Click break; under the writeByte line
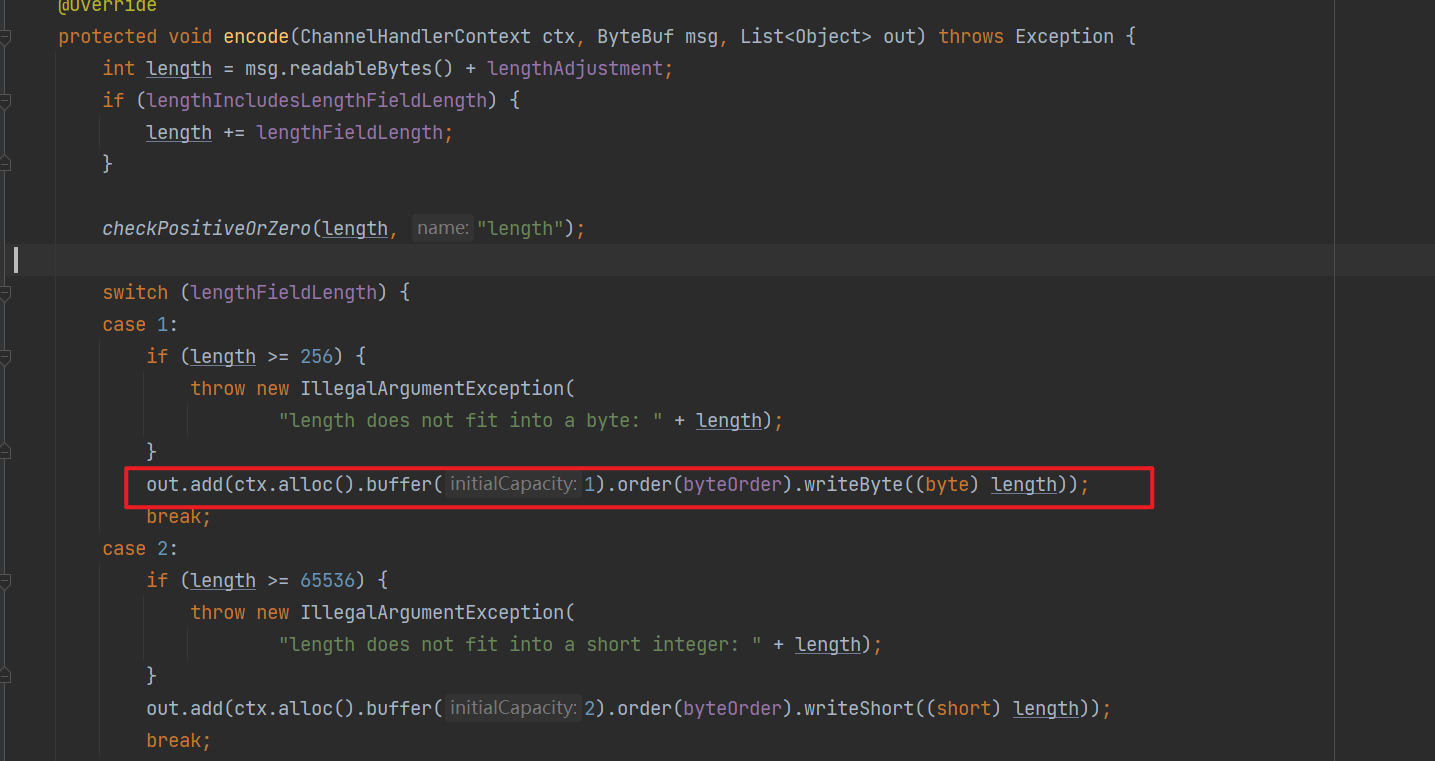 point(179,517)
